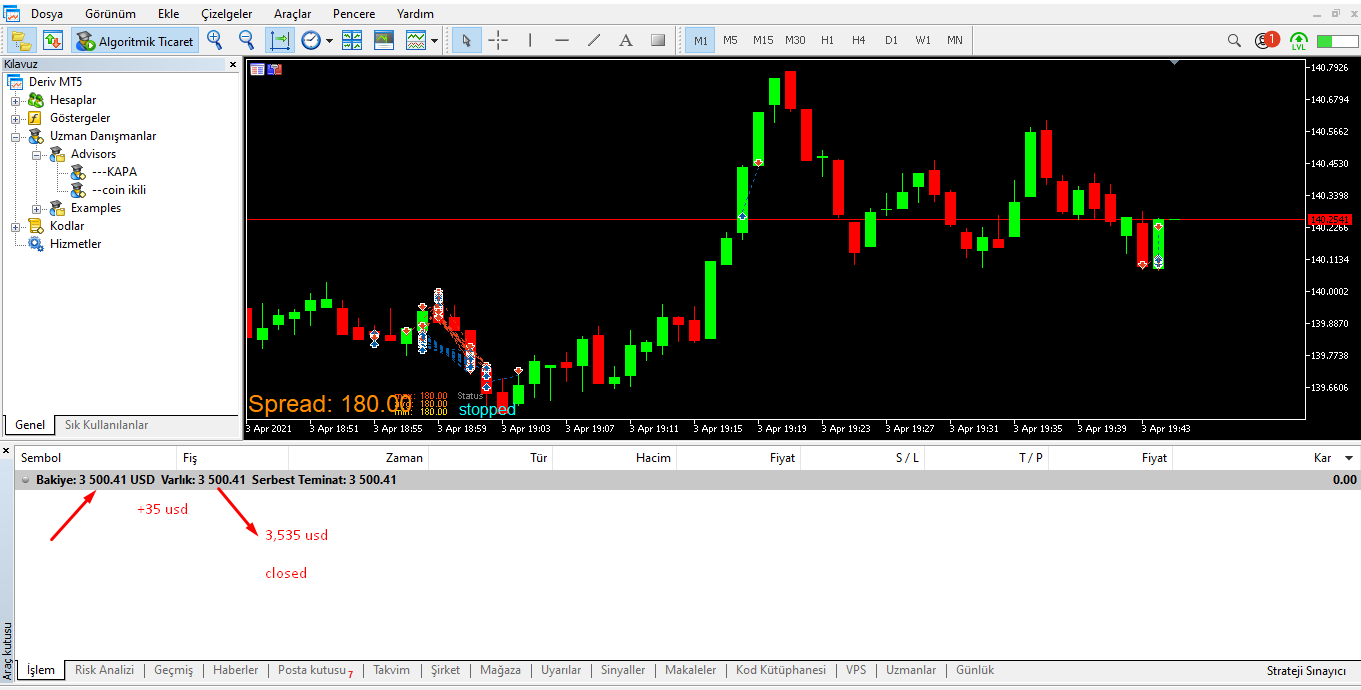Viewport: 1361px width, 690px height.
Task: Open the Dosya menu
Action: 47,14
